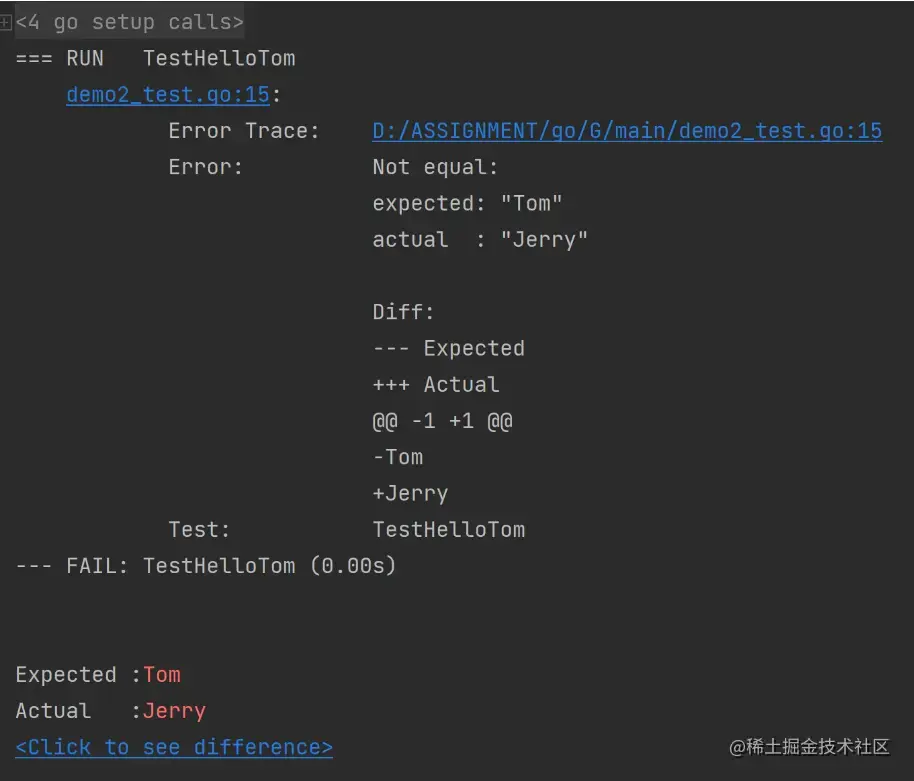This screenshot has height=781, width=914.
Task: Select the '@@ -1 +1 @@' hunk line
Action: tap(442, 421)
